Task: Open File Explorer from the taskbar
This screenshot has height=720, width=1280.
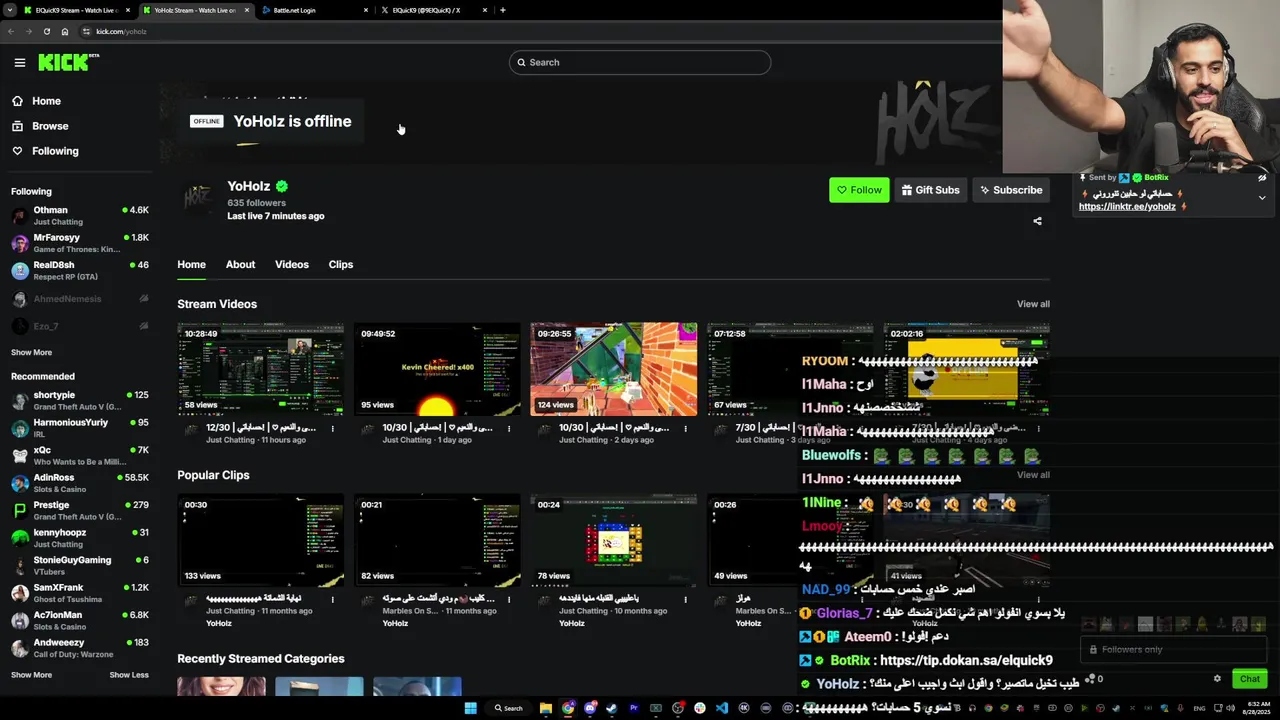Action: 546,708
